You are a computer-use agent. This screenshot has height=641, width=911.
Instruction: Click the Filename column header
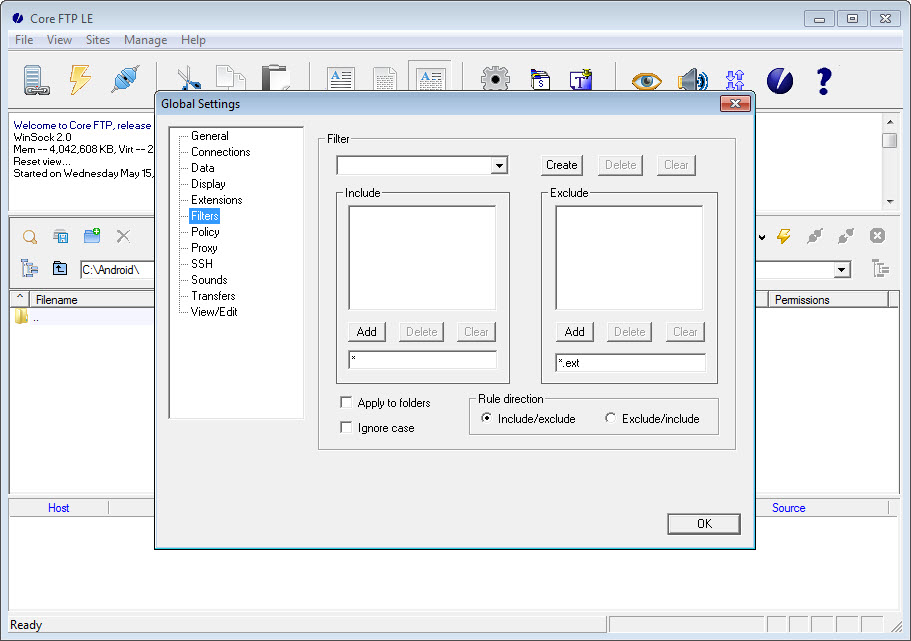(92, 300)
